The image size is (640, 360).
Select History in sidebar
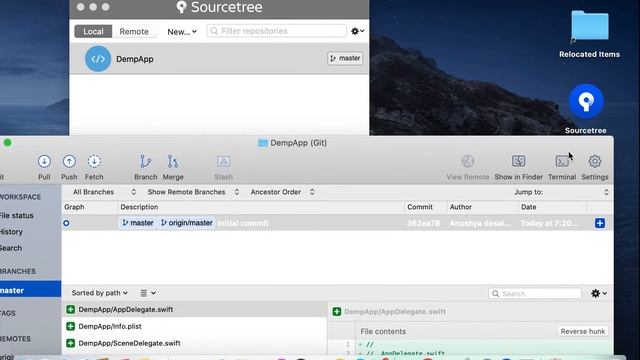[x=11, y=232]
